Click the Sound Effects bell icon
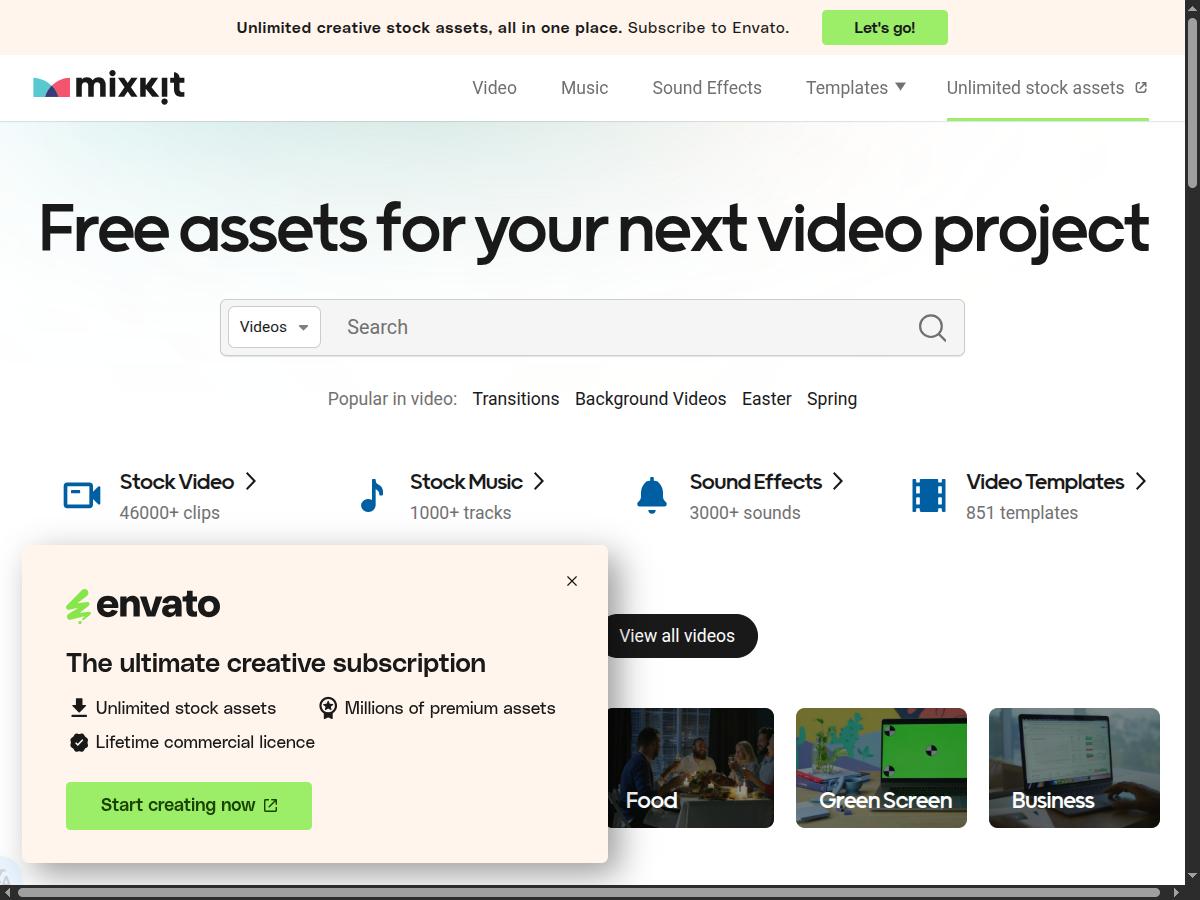The width and height of the screenshot is (1200, 900). [651, 495]
